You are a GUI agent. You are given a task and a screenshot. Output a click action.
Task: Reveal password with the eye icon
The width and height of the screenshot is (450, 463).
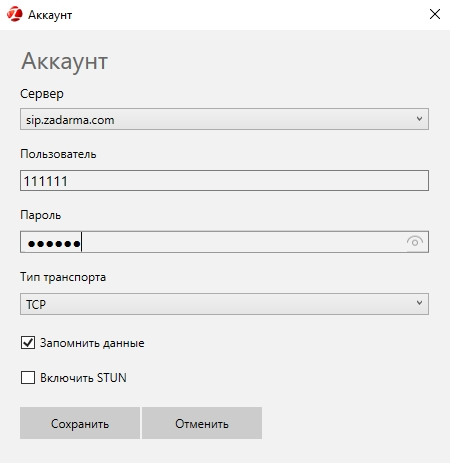click(415, 242)
